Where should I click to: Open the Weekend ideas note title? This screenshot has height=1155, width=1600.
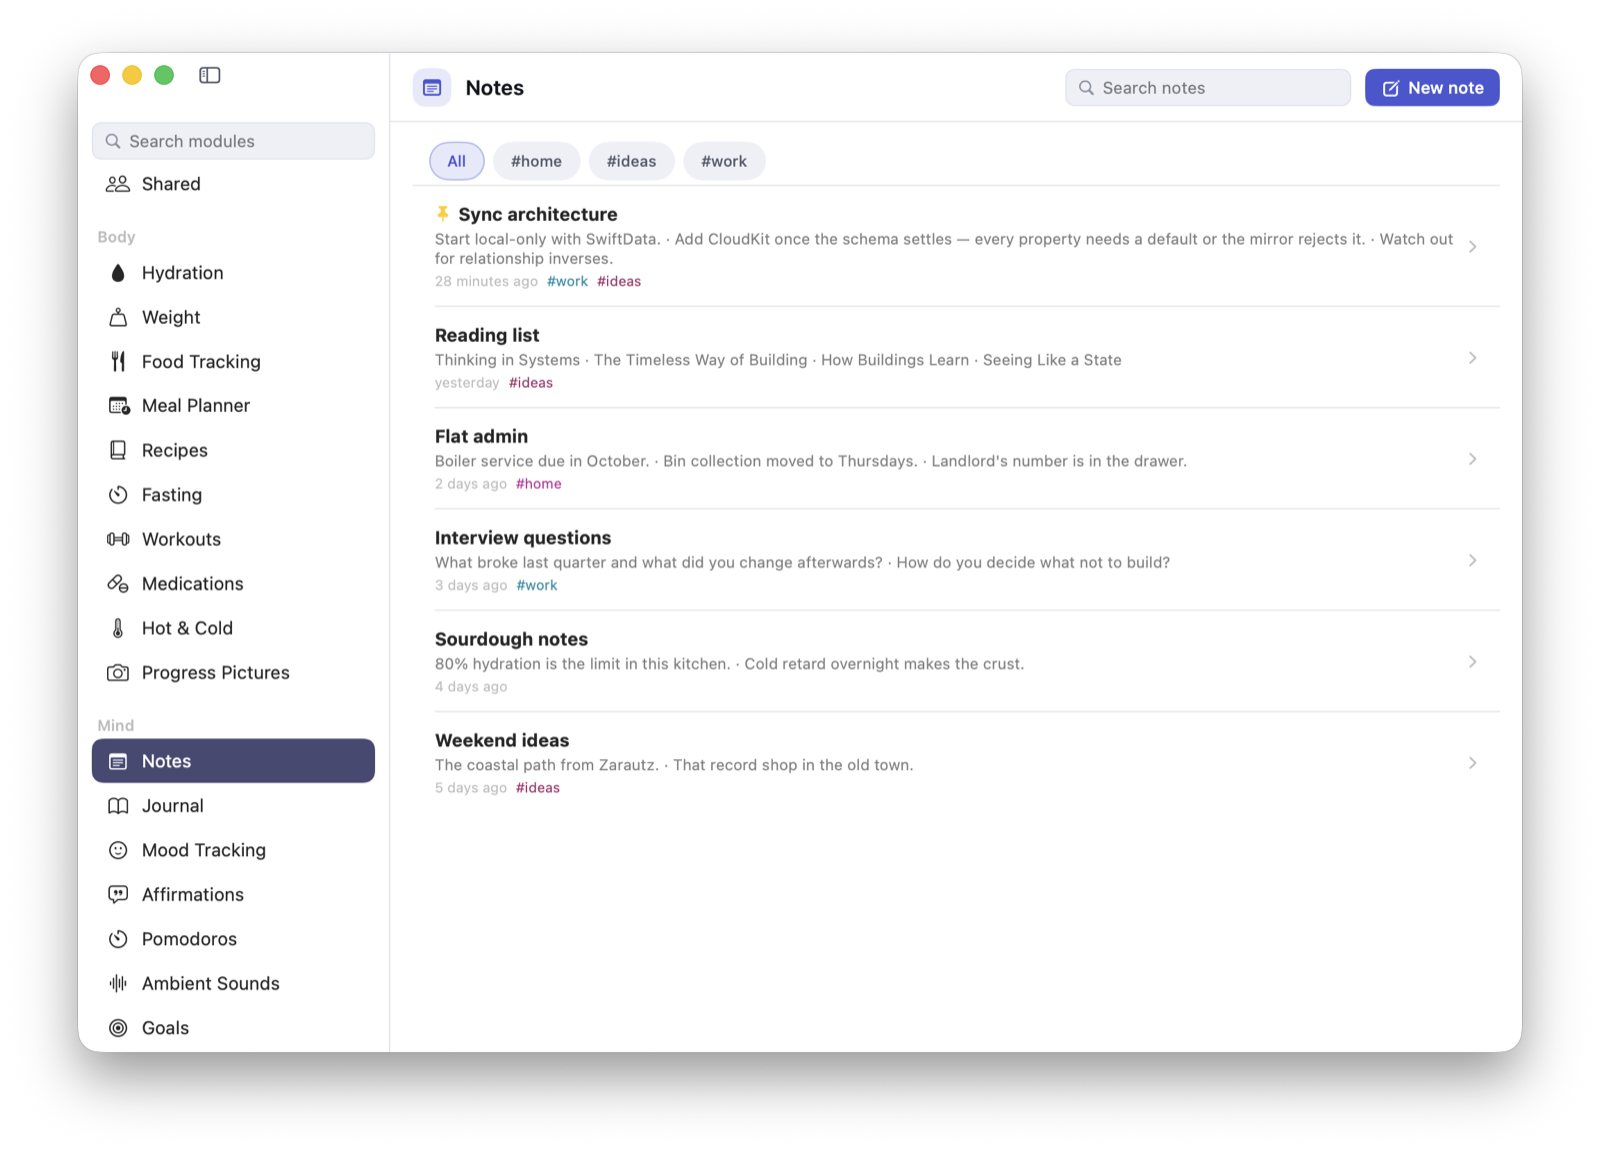tap(502, 740)
